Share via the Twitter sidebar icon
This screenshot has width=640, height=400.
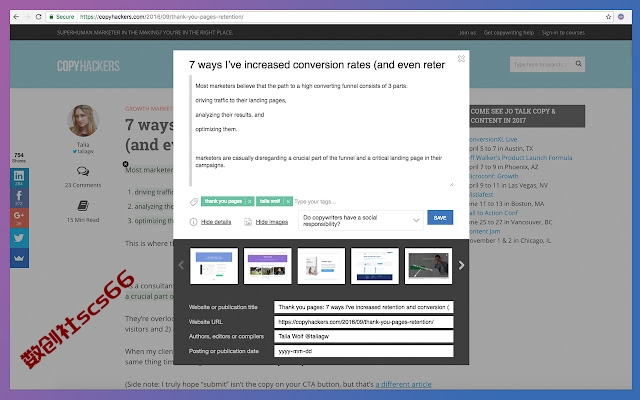pyautogui.click(x=19, y=238)
